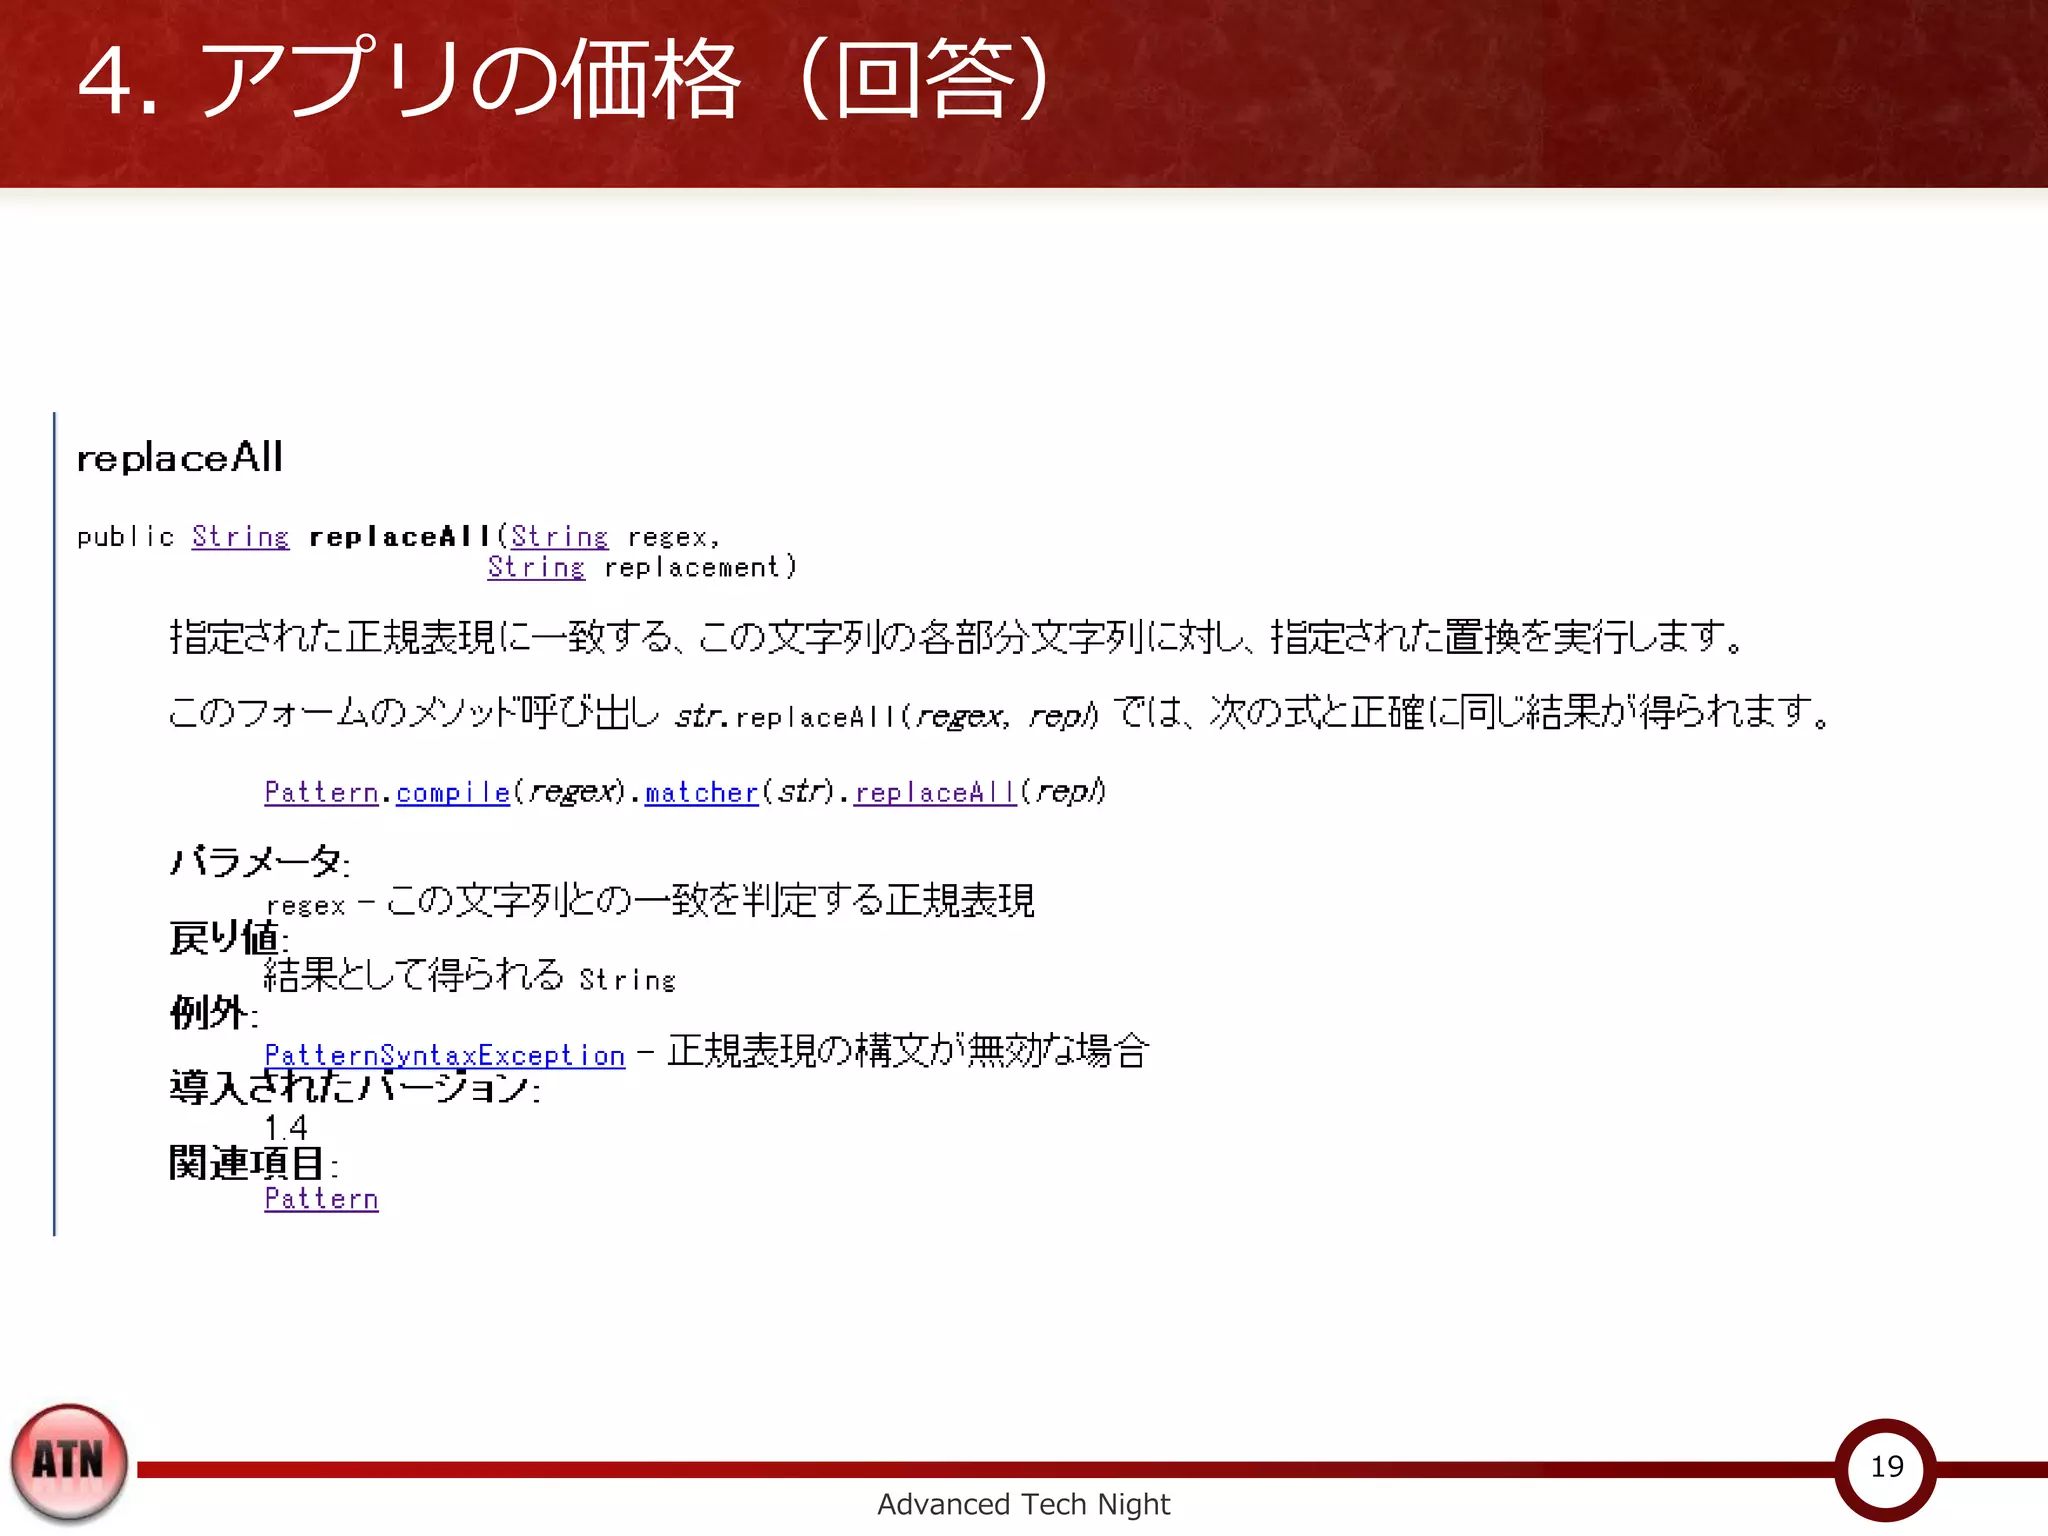Viewport: 2048px width, 1536px height.
Task: Click the replaceAll heading
Action: (x=180, y=458)
